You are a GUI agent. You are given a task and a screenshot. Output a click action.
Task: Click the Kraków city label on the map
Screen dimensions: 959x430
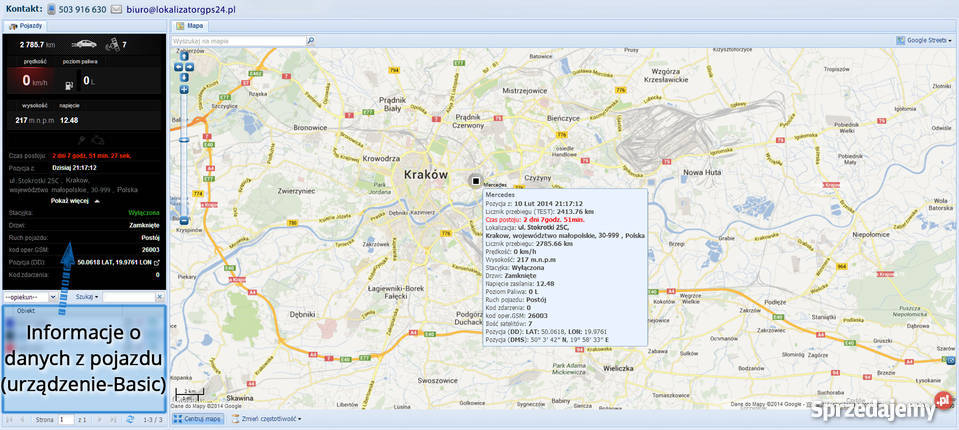[x=426, y=174]
